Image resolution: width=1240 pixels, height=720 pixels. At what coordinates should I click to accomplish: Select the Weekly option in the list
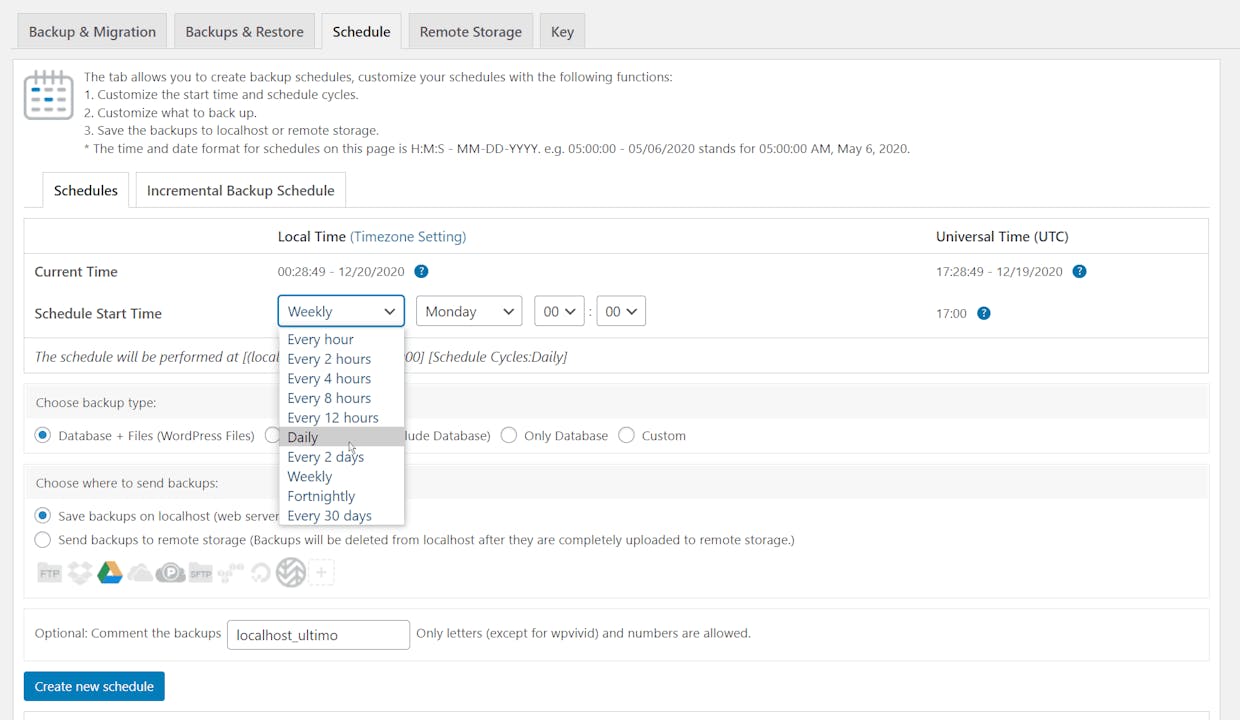341,476
